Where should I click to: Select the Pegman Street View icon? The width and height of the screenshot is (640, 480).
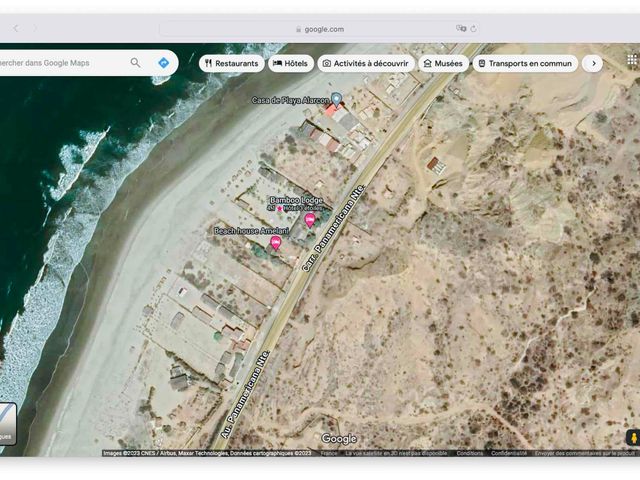[x=633, y=438]
